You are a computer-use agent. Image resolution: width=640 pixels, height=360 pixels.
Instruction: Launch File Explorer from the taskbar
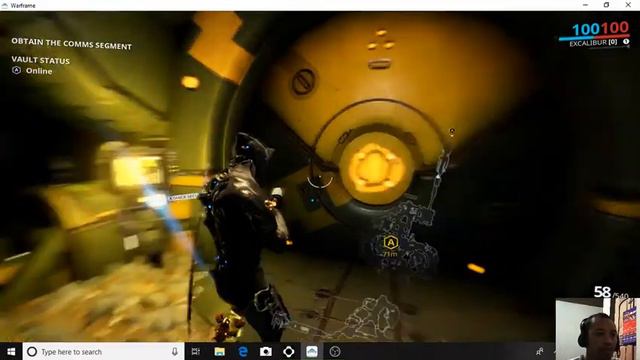tap(220, 351)
